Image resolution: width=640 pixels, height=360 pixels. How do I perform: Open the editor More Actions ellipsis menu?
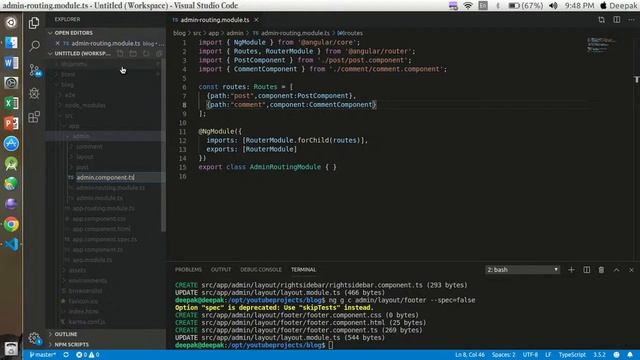click(x=631, y=20)
